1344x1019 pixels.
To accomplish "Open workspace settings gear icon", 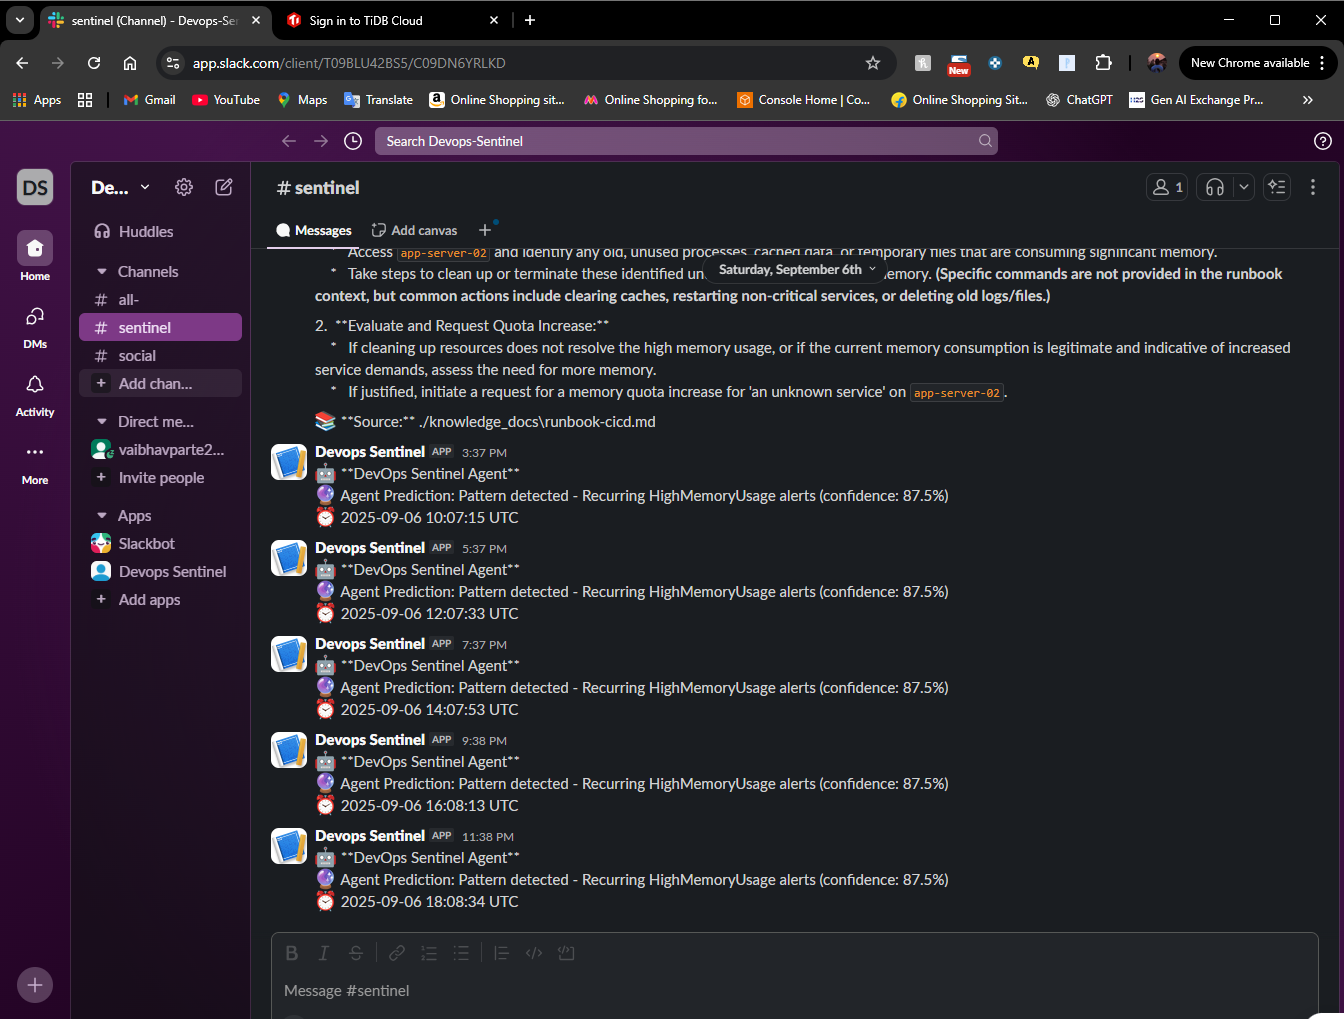I will pos(184,187).
